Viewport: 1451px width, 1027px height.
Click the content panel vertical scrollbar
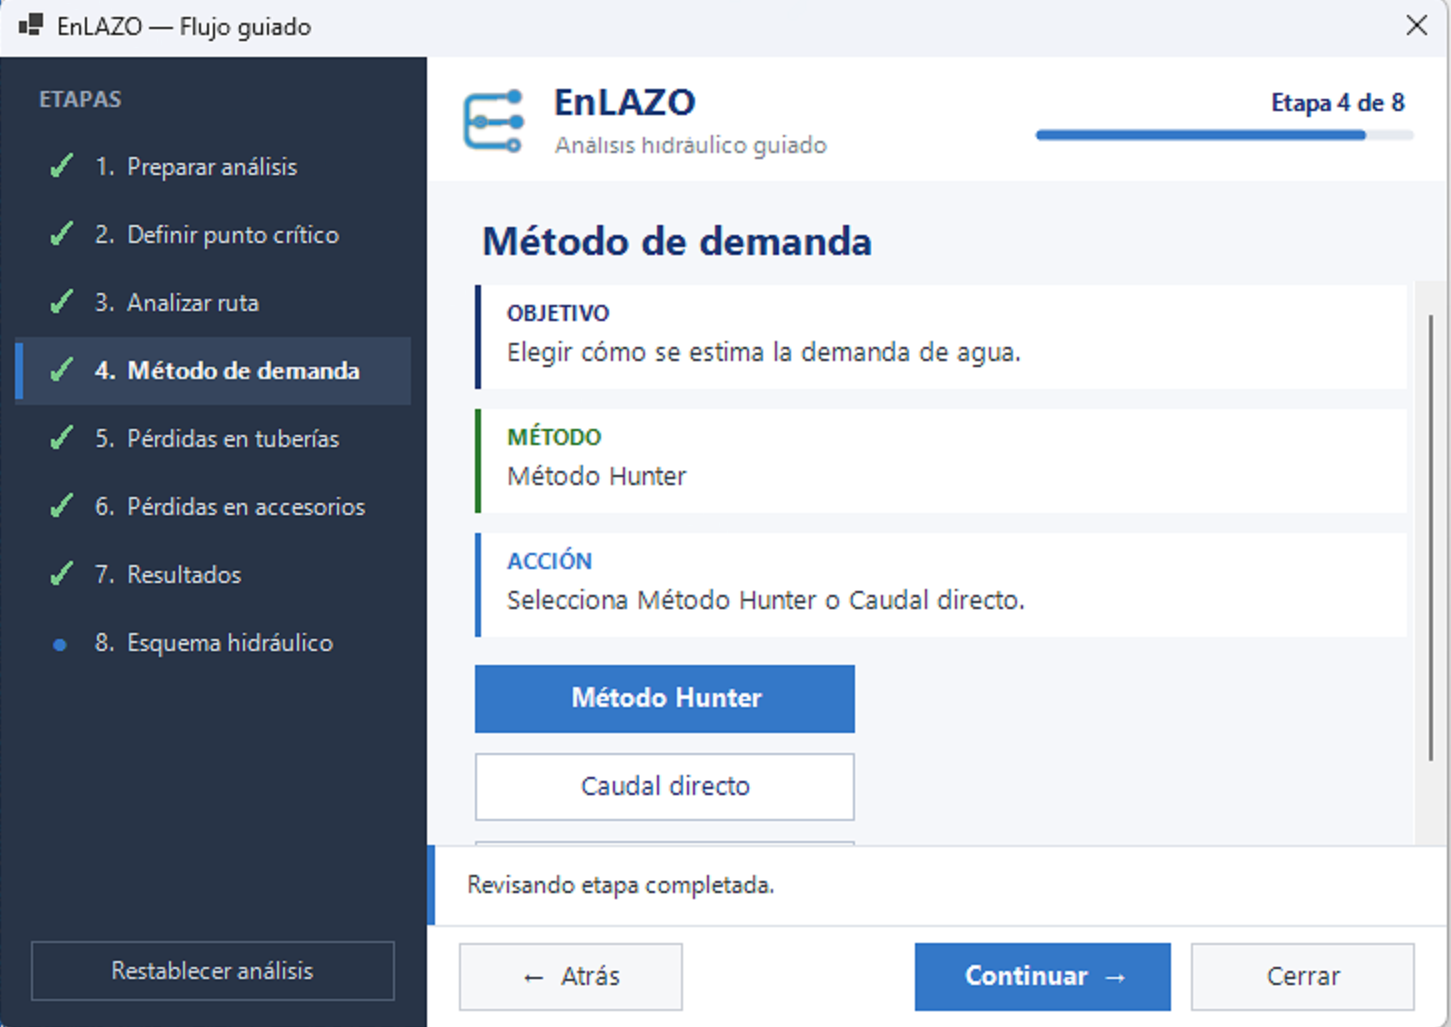pyautogui.click(x=1431, y=536)
